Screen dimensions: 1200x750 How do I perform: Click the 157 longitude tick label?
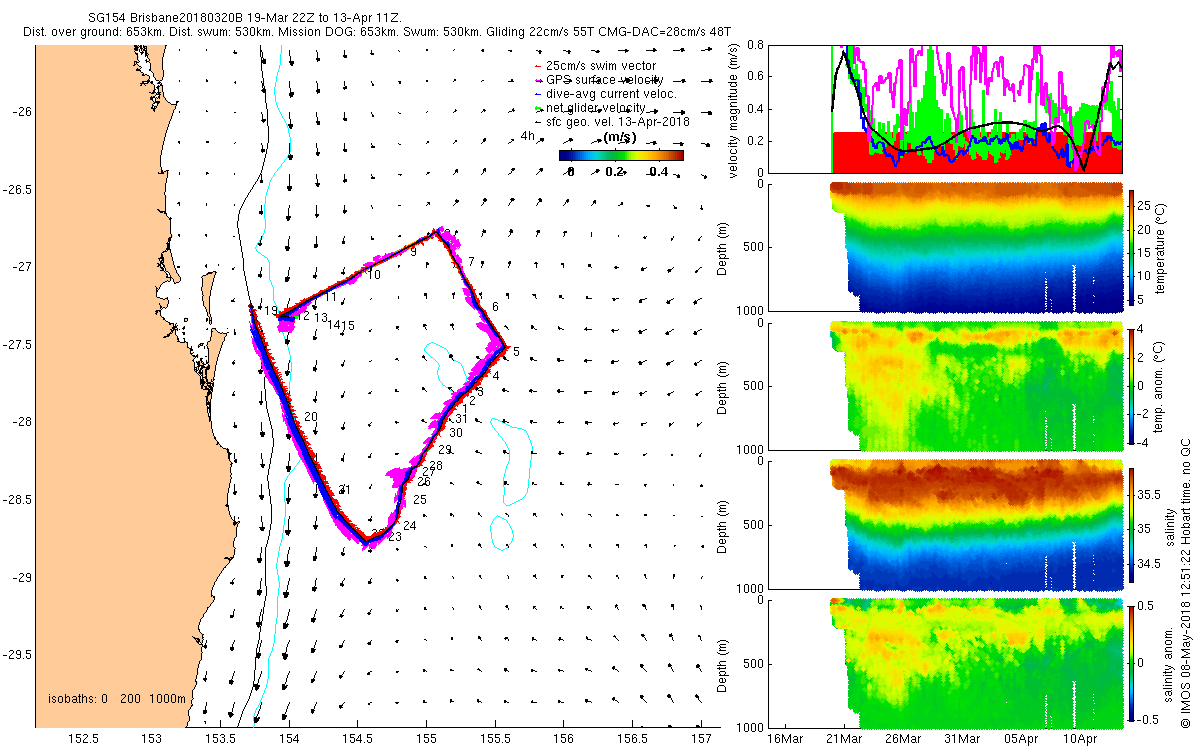coord(702,740)
